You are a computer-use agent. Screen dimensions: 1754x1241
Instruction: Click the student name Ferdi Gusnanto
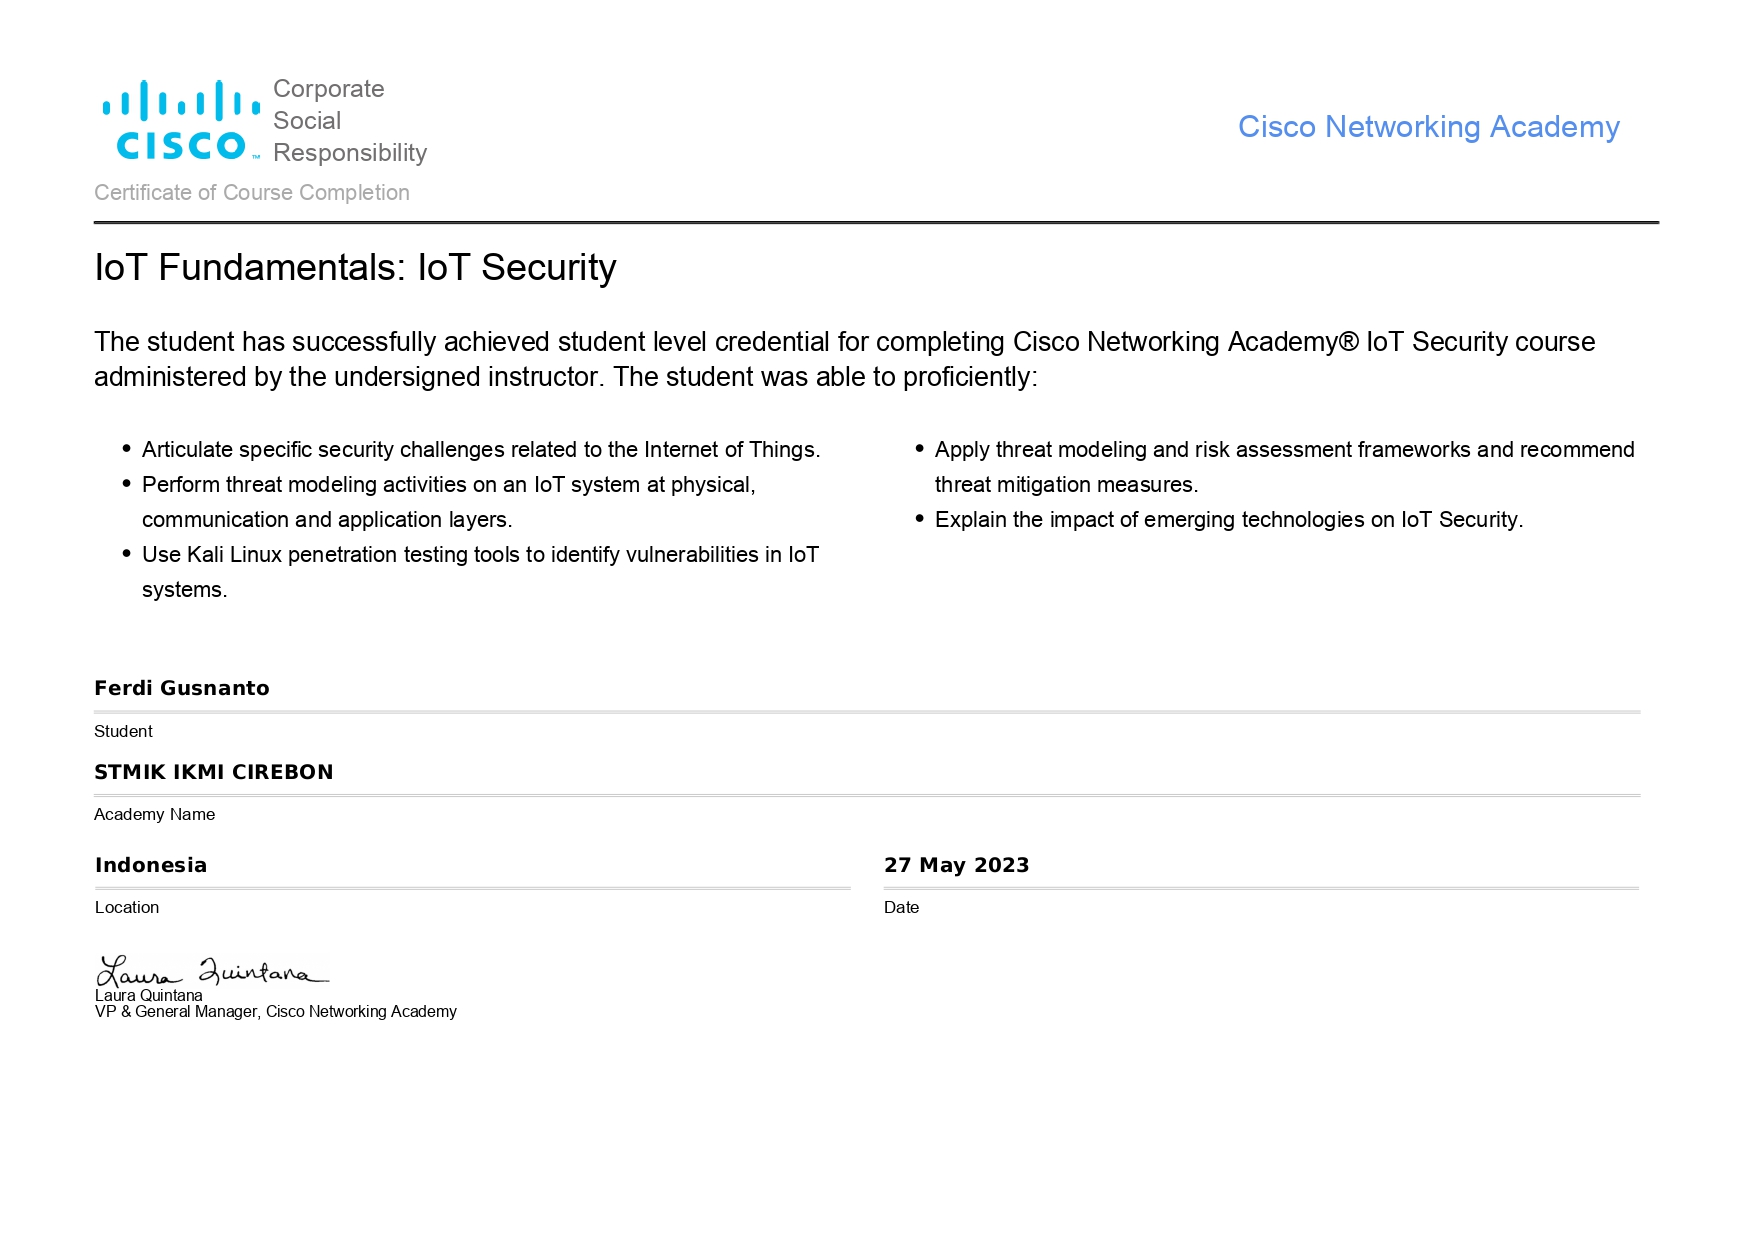tap(182, 688)
